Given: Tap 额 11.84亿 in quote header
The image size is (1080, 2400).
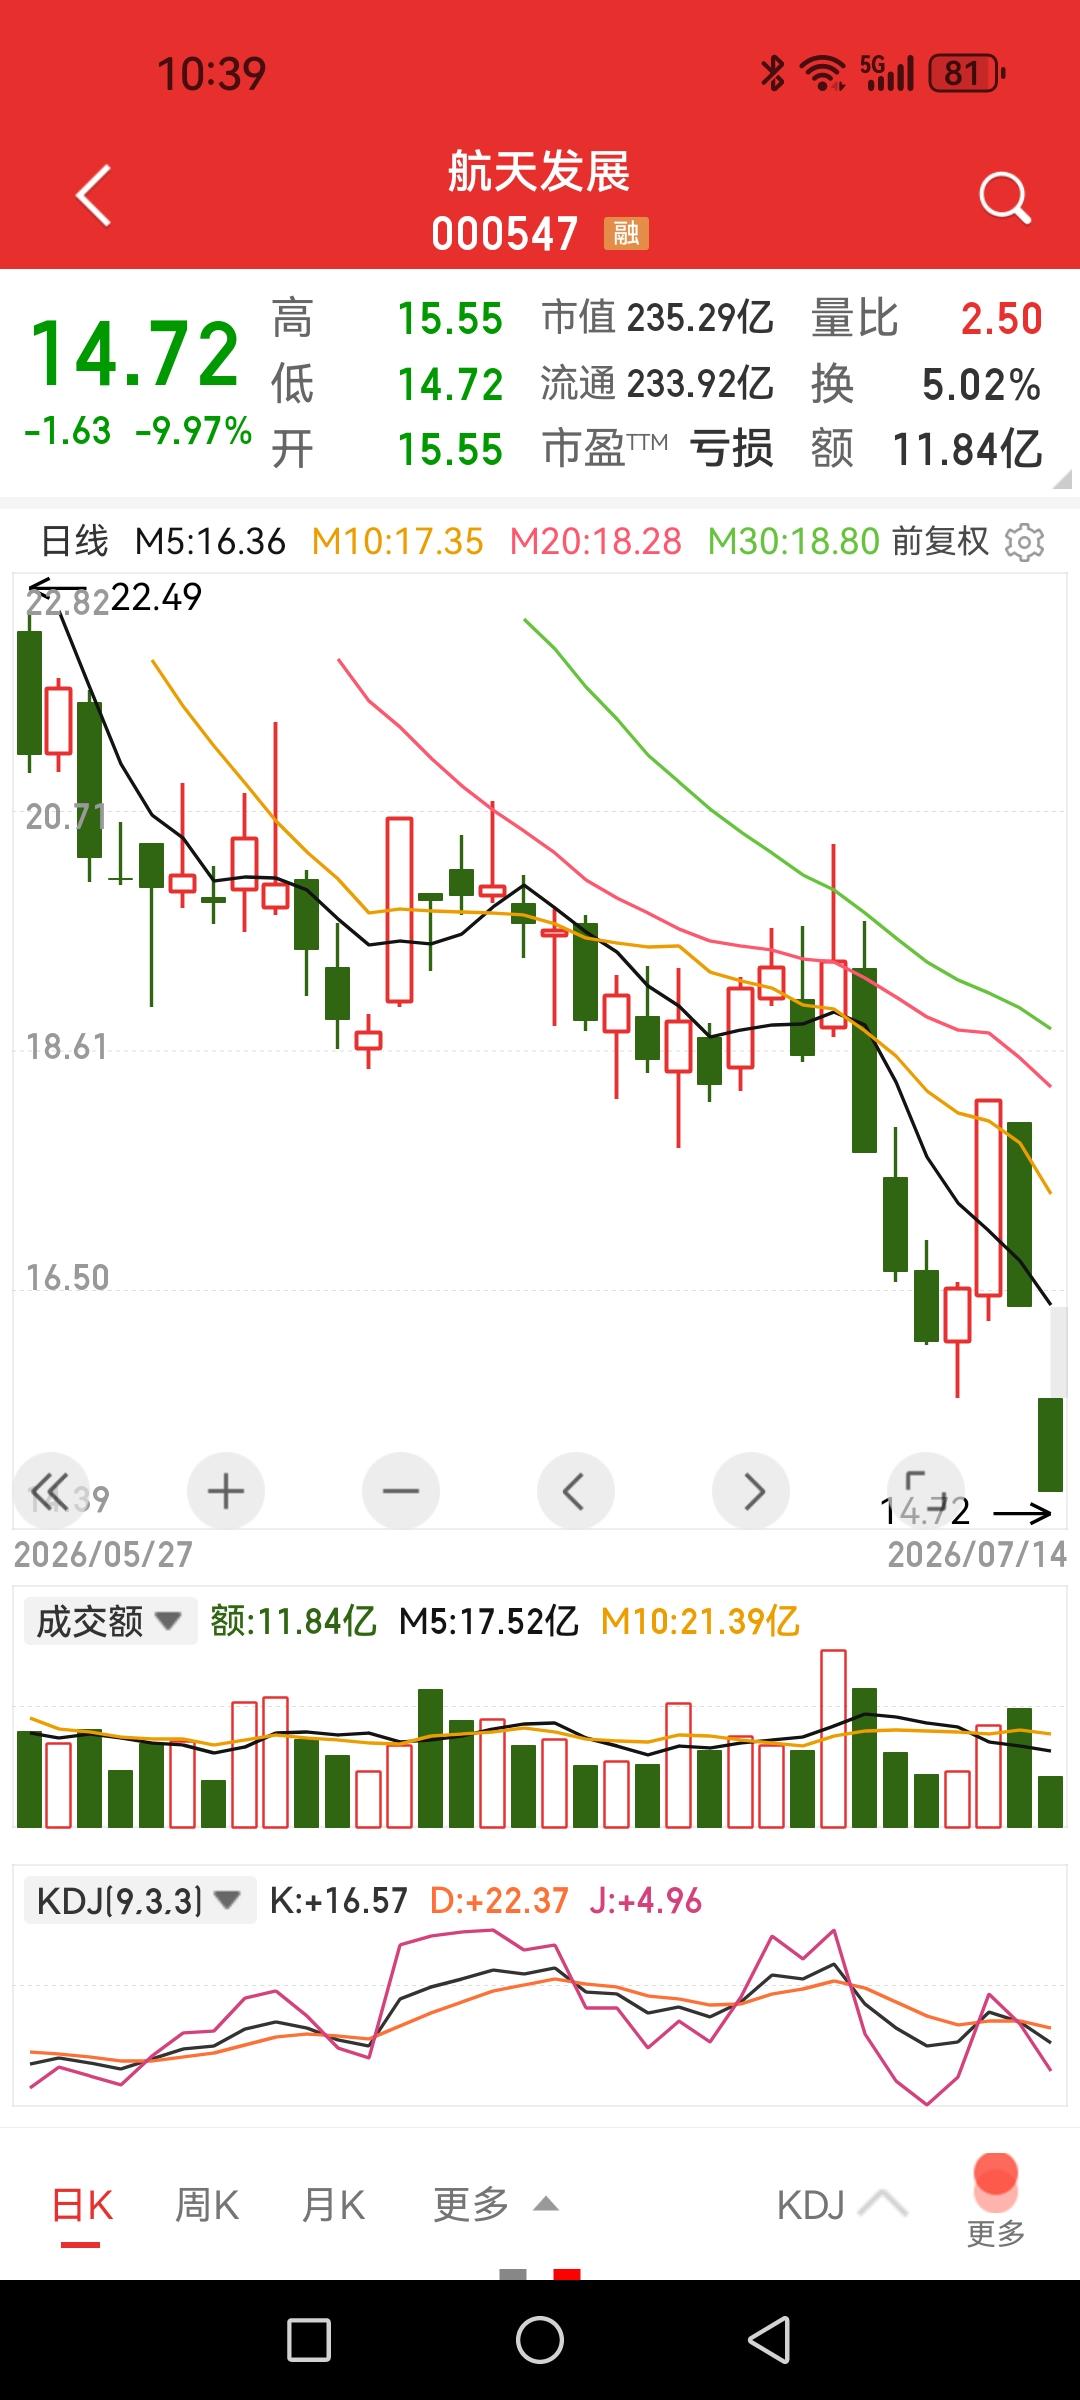Looking at the screenshot, I should (967, 450).
